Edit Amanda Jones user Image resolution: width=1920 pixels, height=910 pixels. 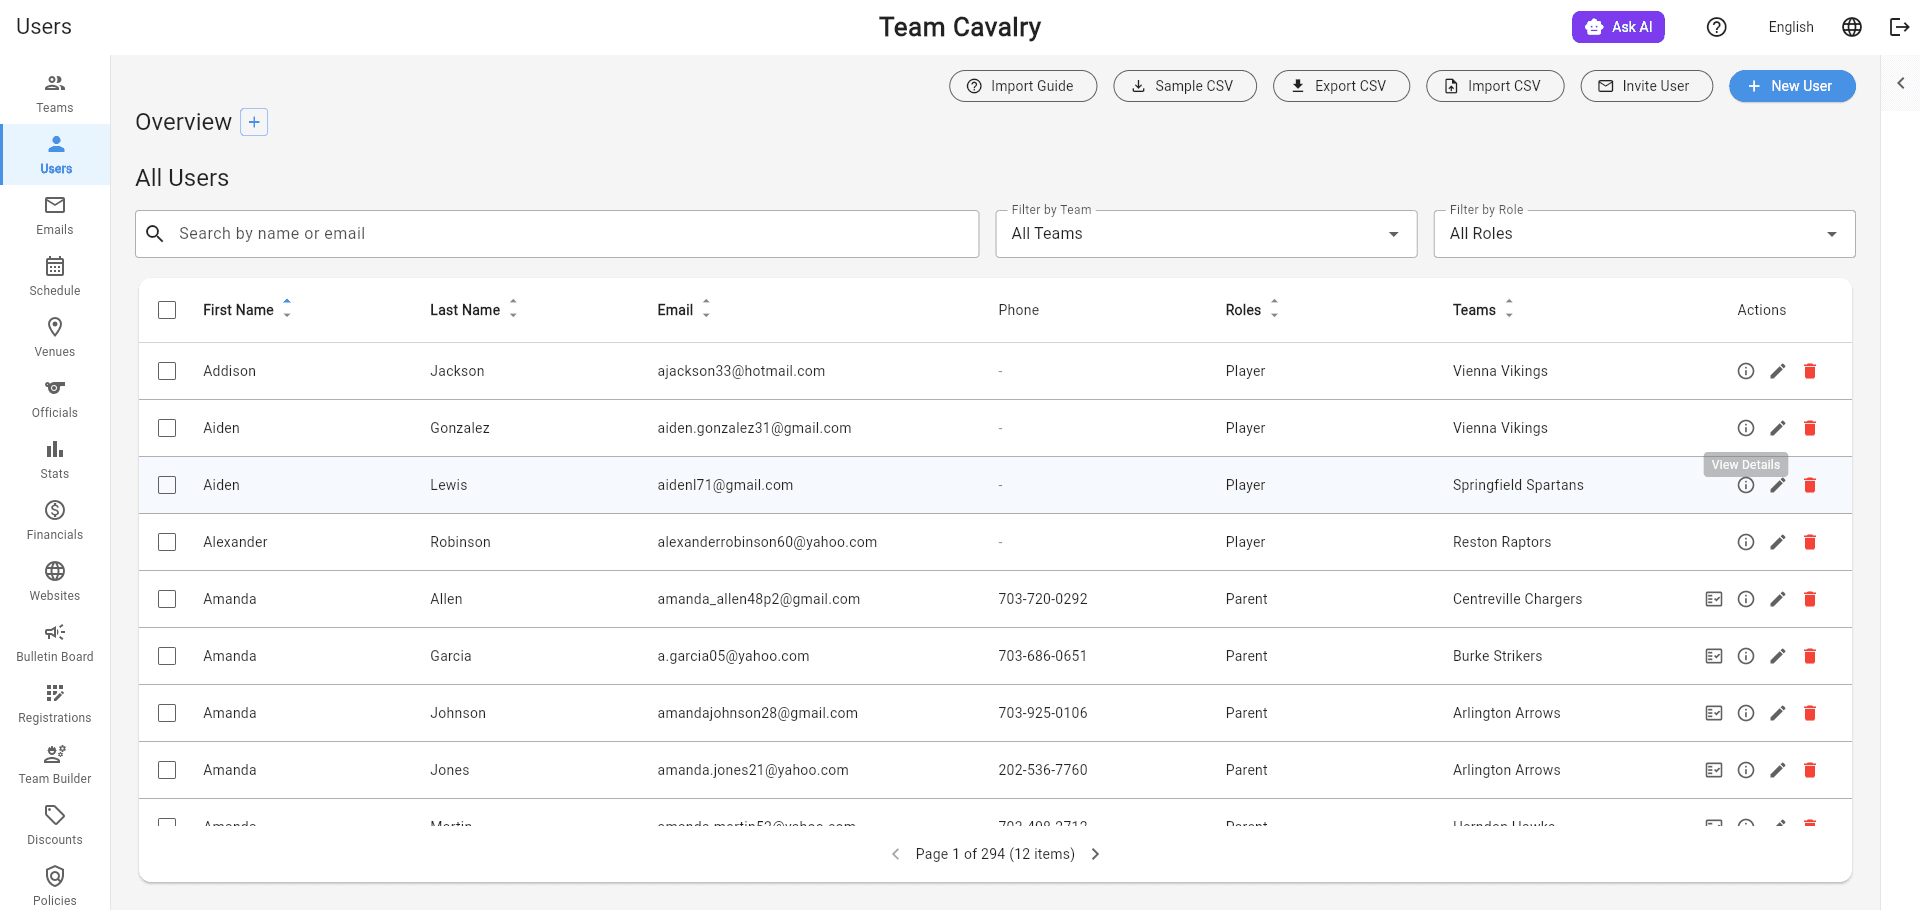click(1778, 770)
